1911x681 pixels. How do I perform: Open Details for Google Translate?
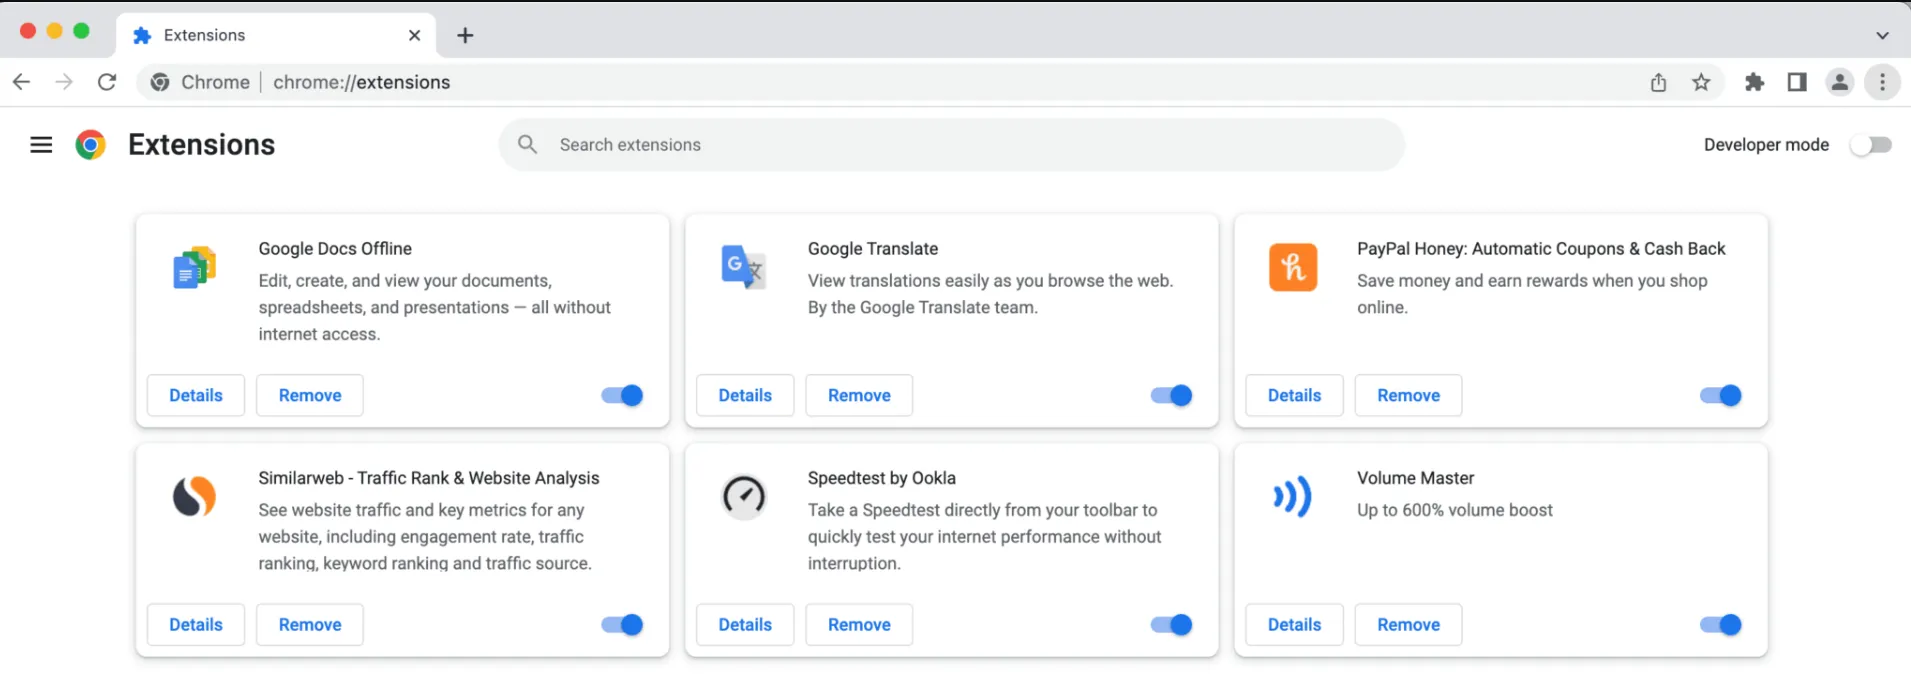tap(745, 396)
